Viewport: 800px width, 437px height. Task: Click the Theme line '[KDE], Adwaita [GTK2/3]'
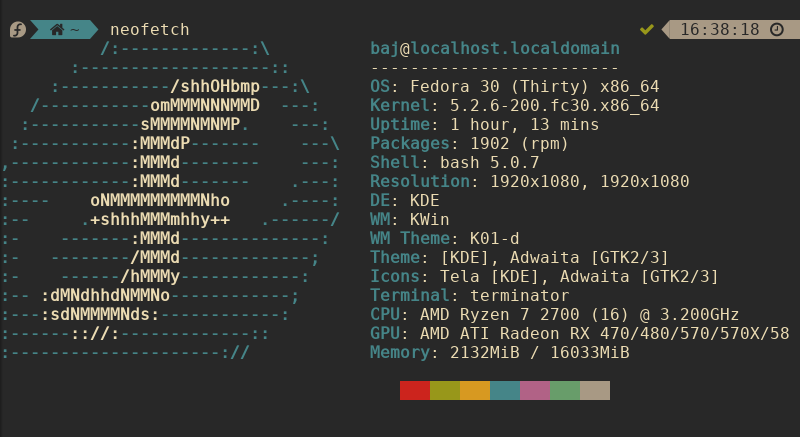pos(555,258)
